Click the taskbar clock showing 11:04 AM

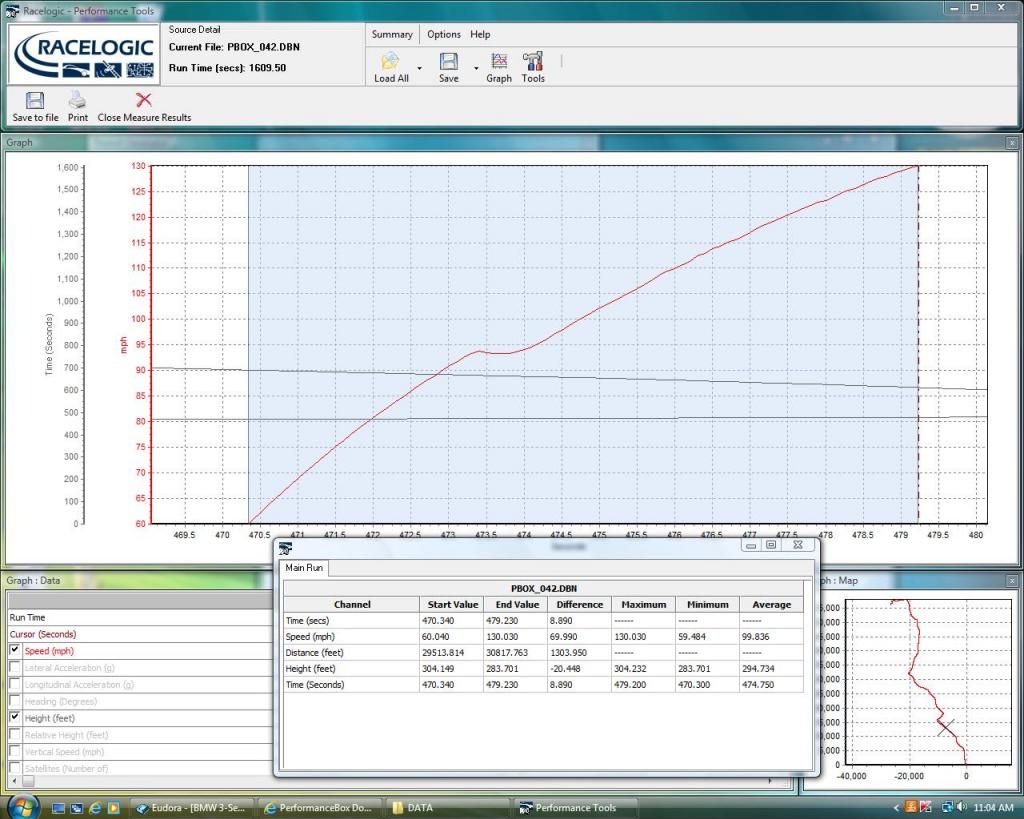point(993,808)
